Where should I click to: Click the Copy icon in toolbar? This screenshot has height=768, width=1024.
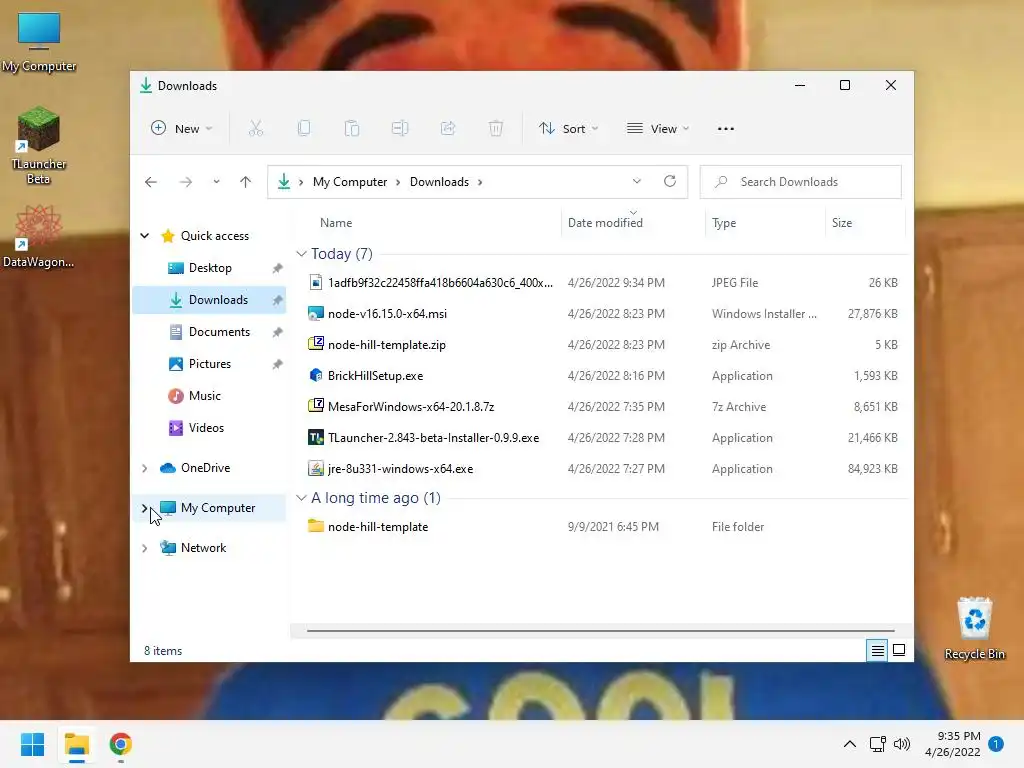(x=304, y=129)
